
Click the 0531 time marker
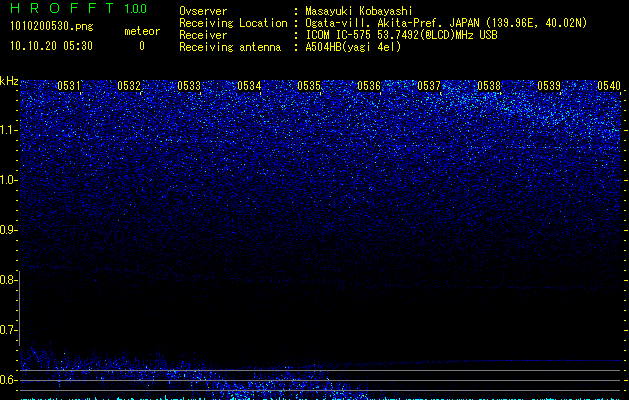[x=69, y=86]
